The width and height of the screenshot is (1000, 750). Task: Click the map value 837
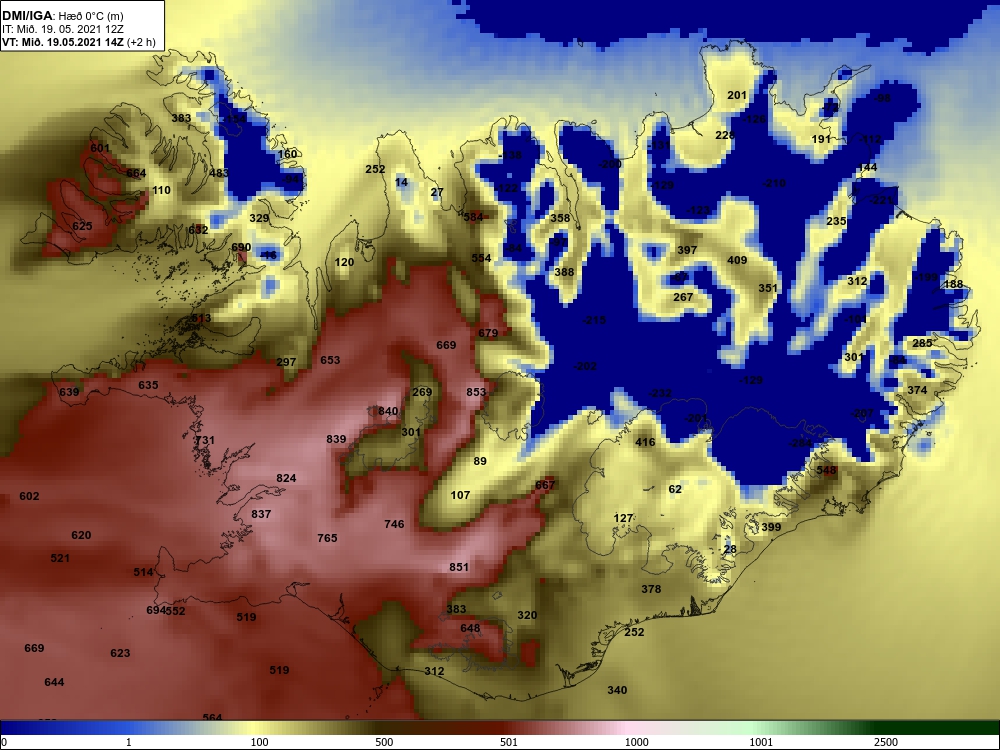pos(261,514)
